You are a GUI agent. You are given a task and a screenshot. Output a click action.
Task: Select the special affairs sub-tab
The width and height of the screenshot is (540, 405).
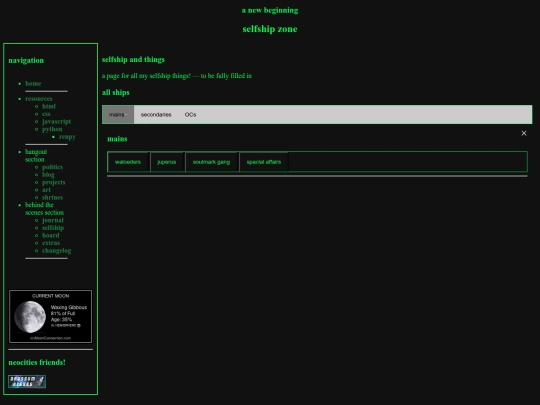tap(263, 162)
